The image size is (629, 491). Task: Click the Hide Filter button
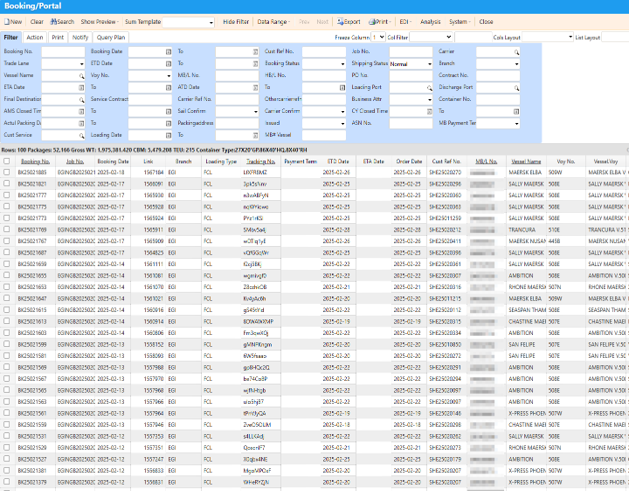pos(236,21)
